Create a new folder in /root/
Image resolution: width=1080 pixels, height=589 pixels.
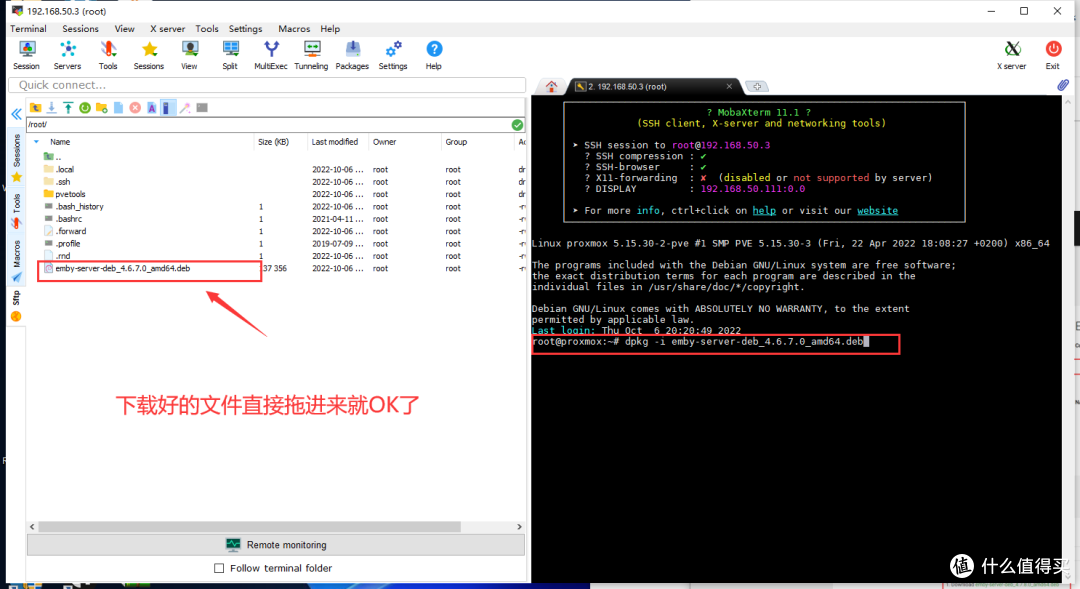tap(101, 106)
